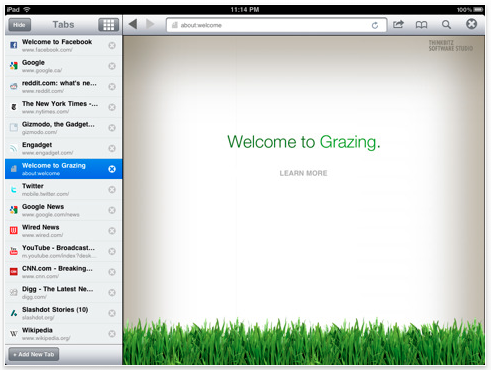The width and height of the screenshot is (491, 370).
Task: Switch to the Google News tab
Action: (63, 210)
